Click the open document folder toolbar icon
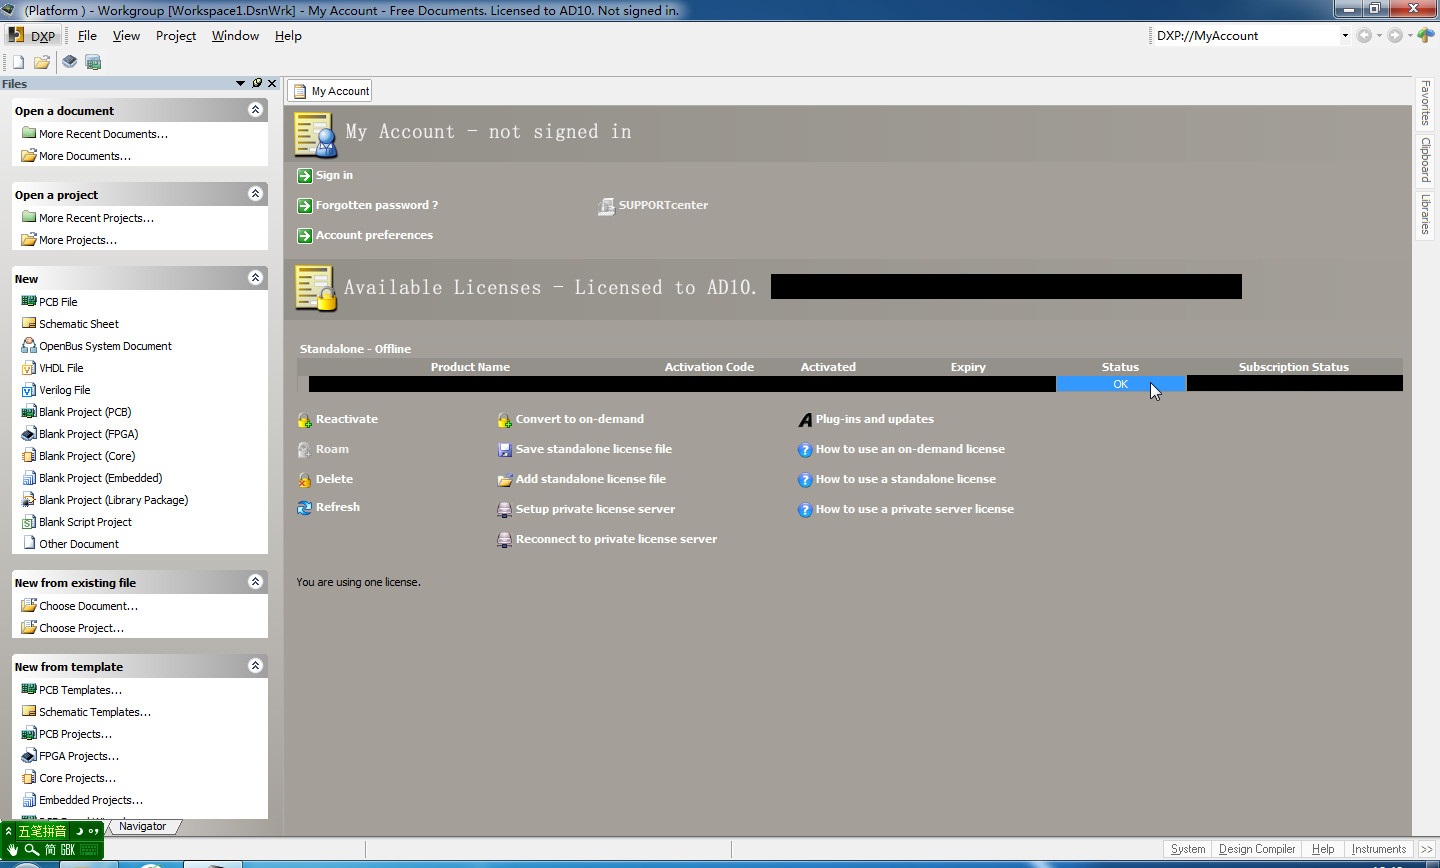Screen dimensions: 1440x868 point(42,62)
